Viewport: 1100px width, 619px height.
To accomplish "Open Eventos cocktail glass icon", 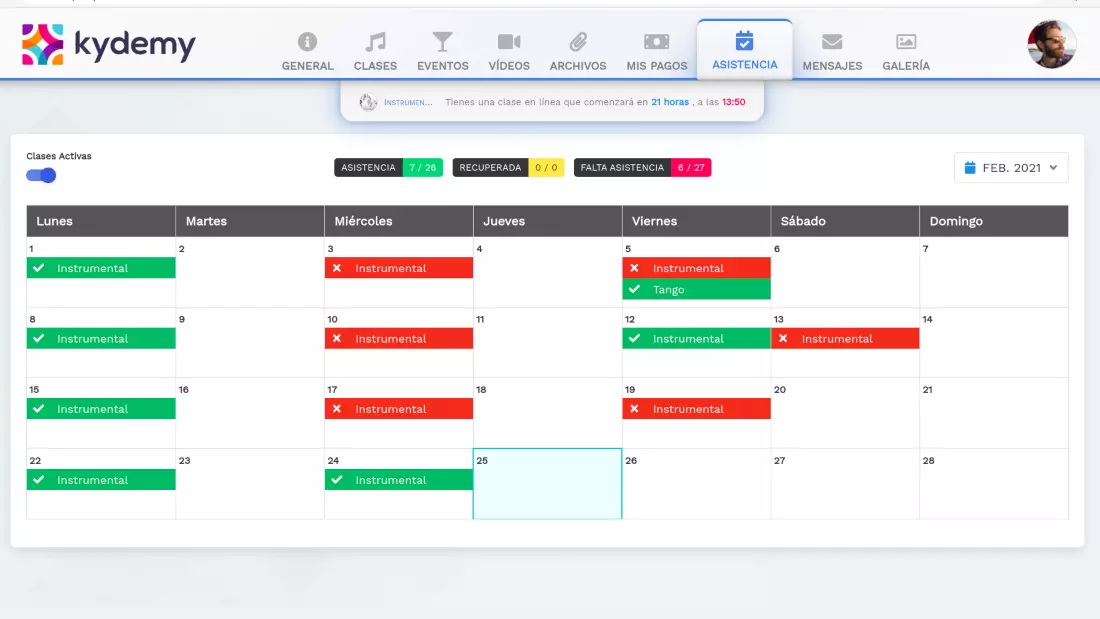I will coord(442,42).
